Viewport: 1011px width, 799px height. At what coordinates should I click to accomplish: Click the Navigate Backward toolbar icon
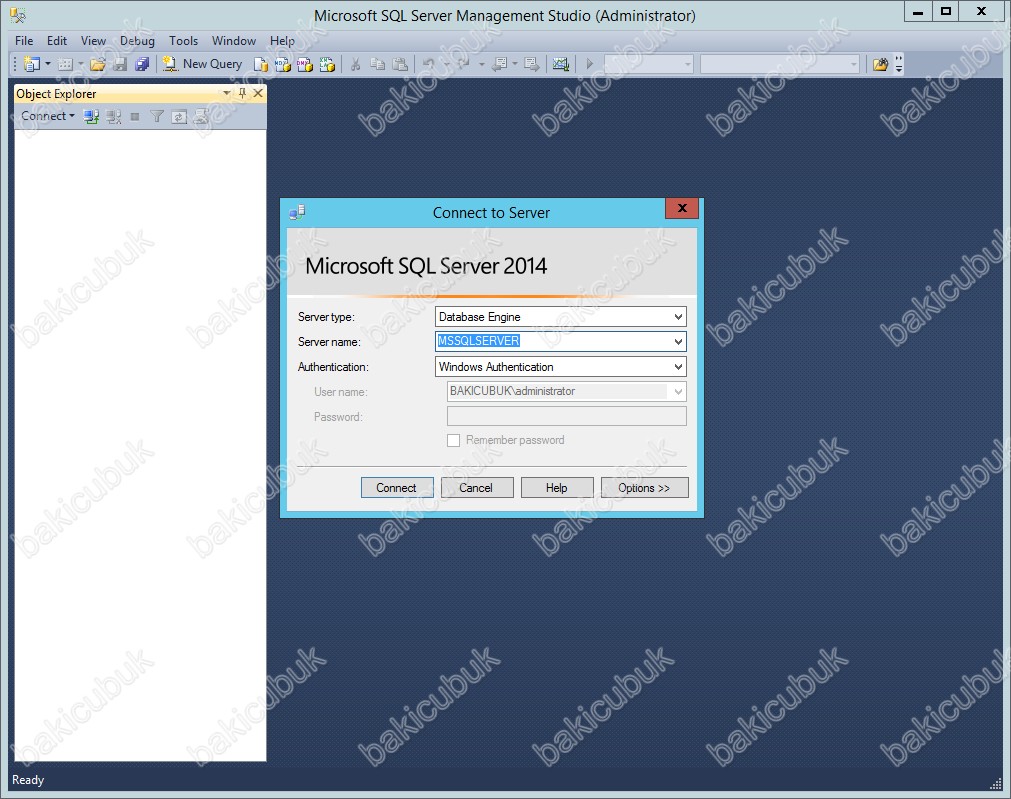pos(500,64)
